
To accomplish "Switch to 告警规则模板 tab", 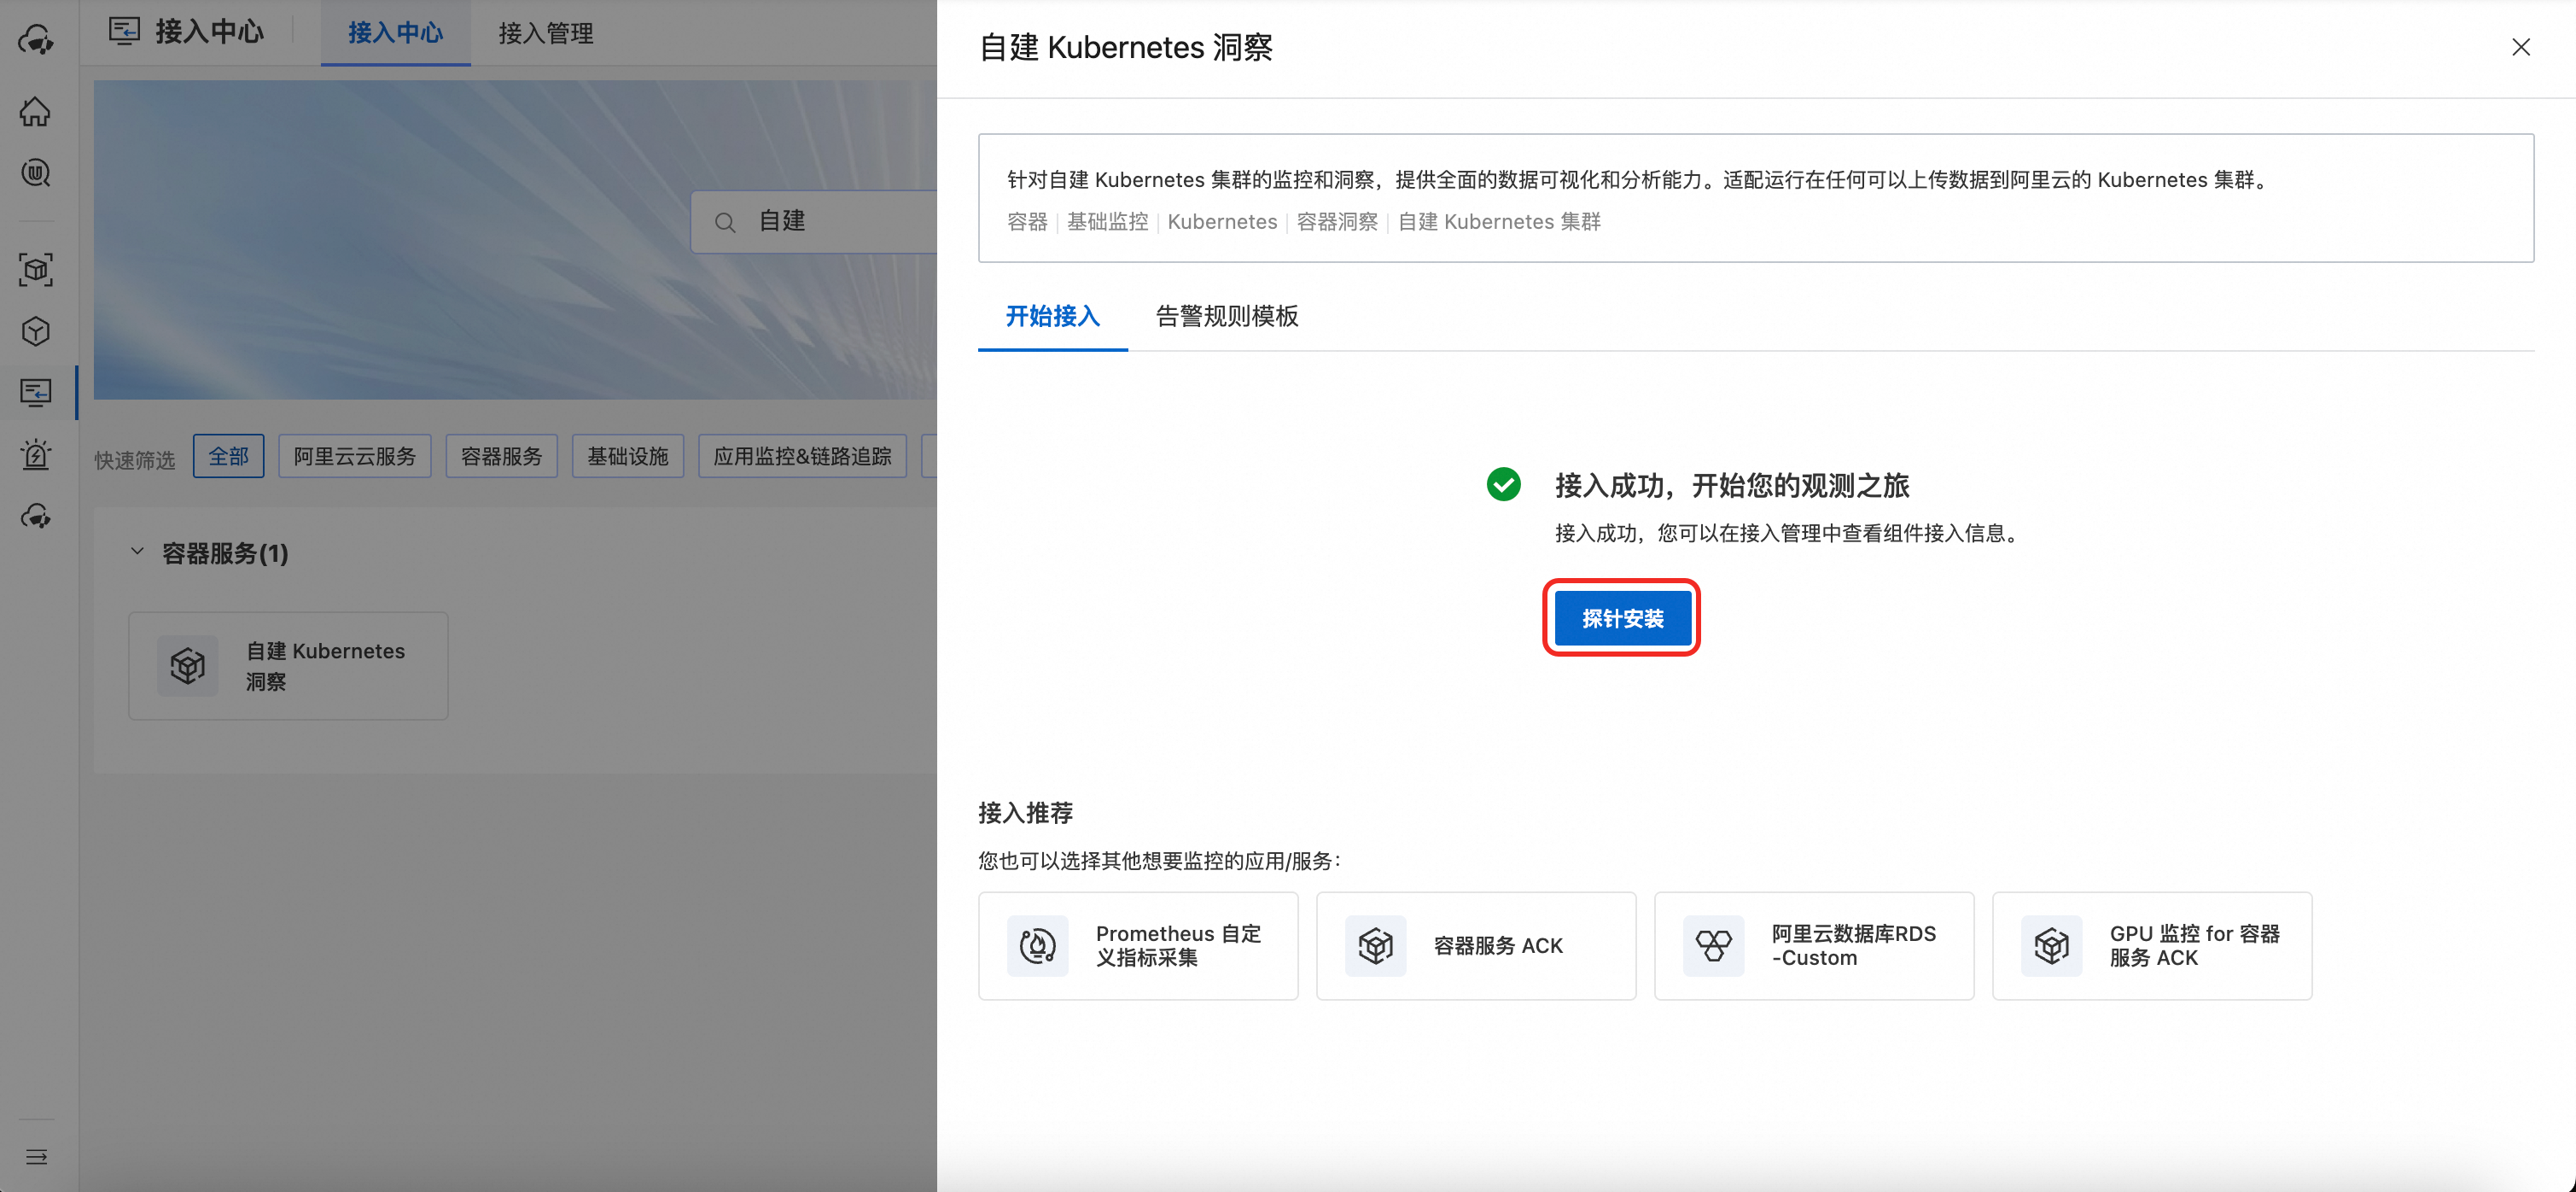I will coord(1226,316).
